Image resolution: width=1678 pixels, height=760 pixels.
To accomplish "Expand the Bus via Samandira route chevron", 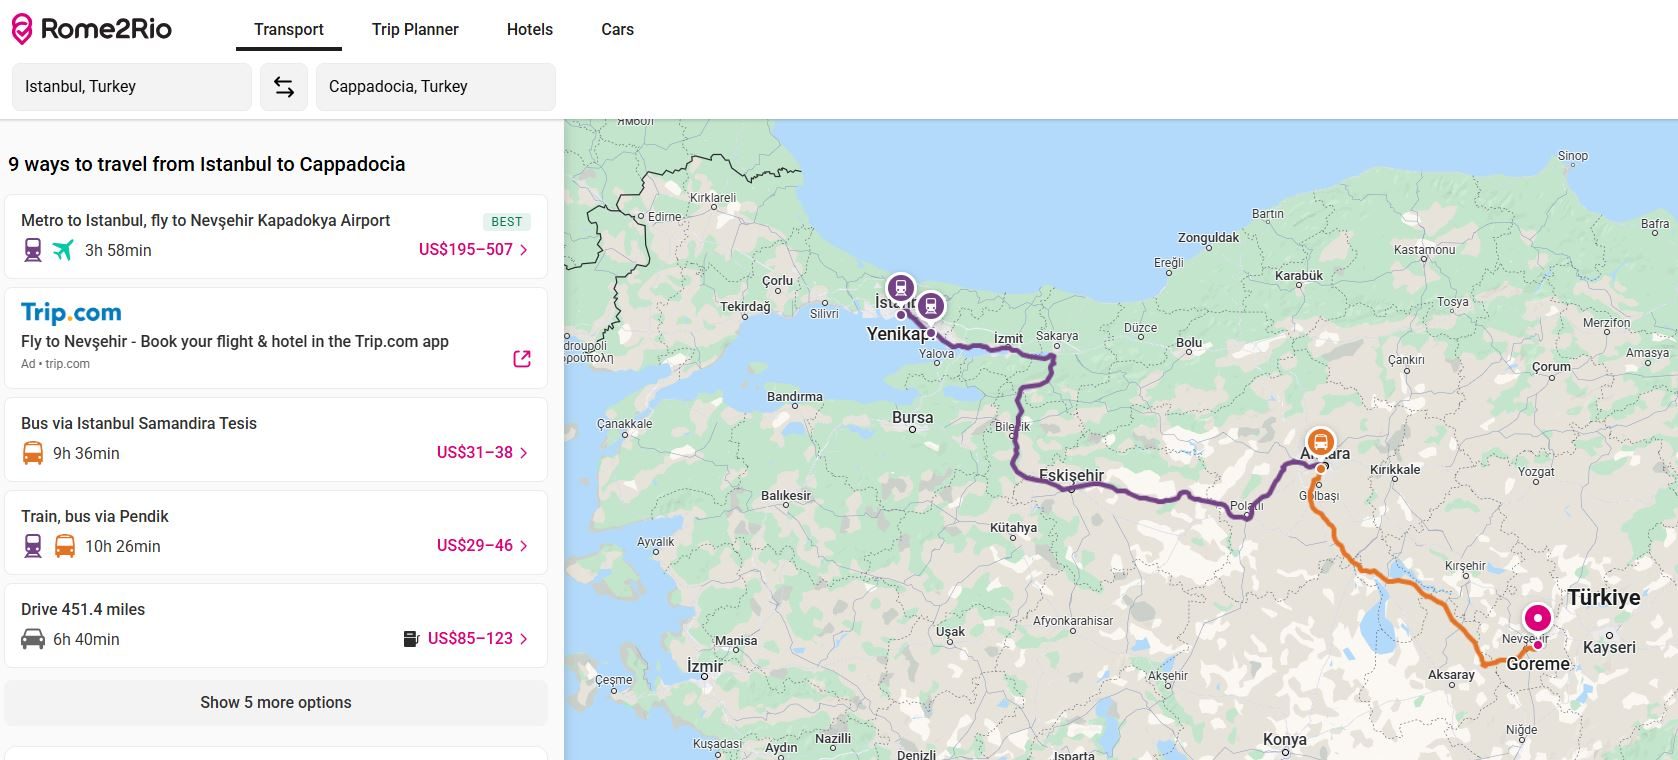I will (x=524, y=453).
